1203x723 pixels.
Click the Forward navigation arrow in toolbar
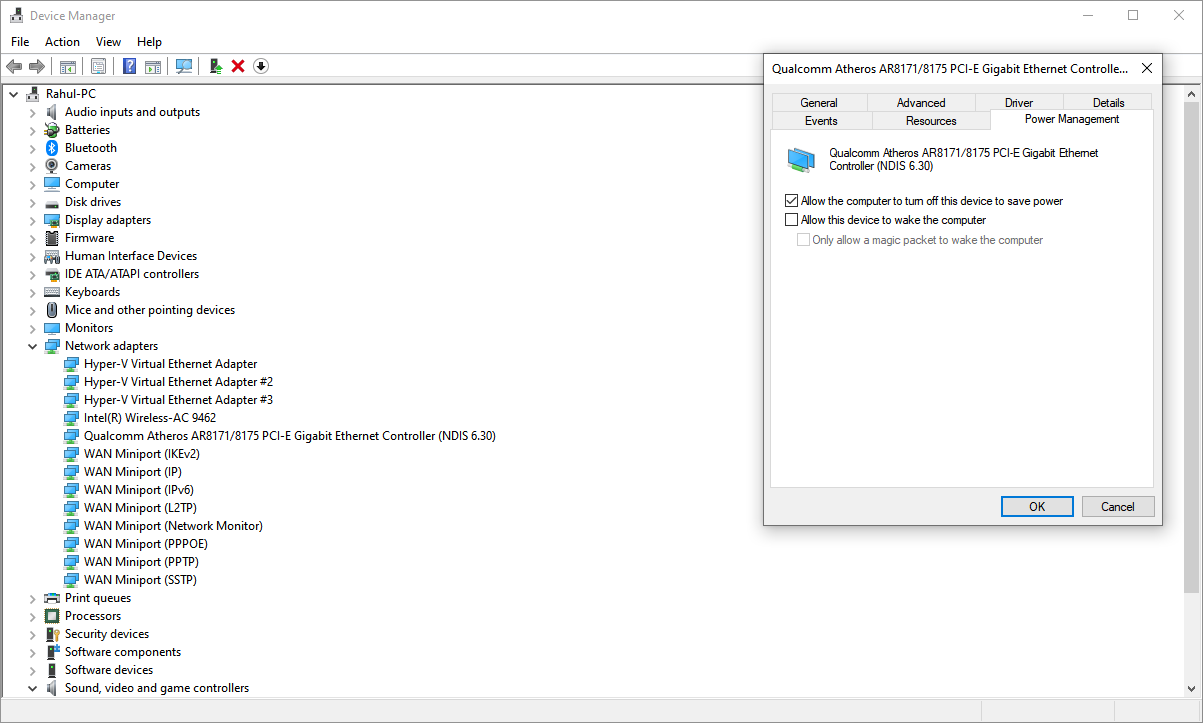36,66
